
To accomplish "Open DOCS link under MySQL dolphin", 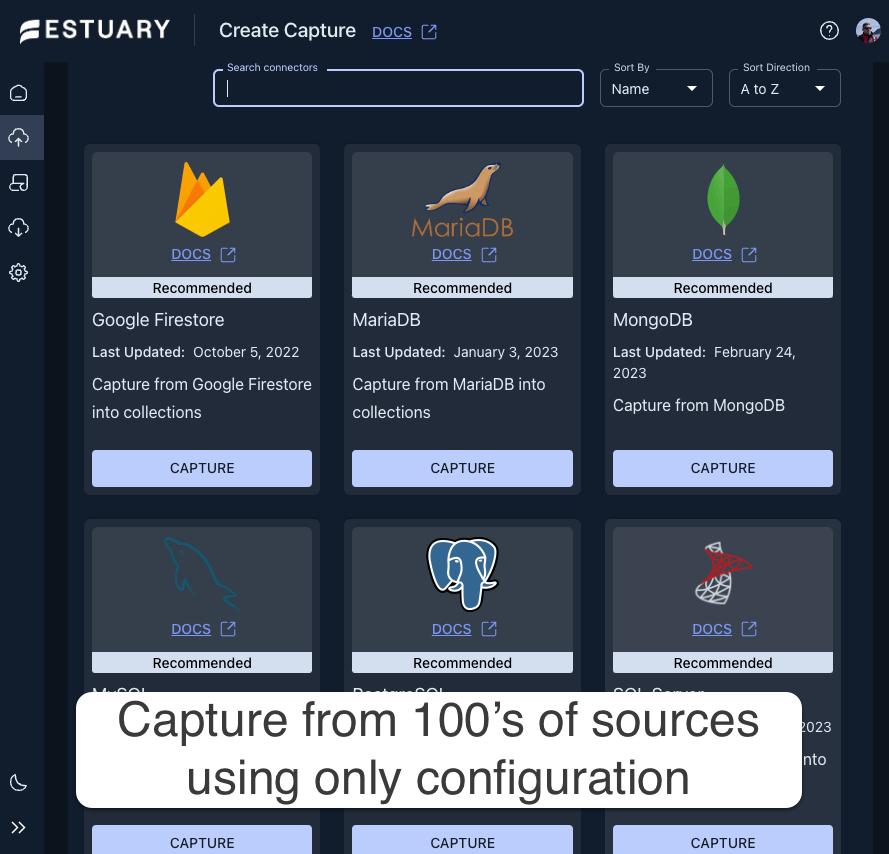I will tap(191, 629).
